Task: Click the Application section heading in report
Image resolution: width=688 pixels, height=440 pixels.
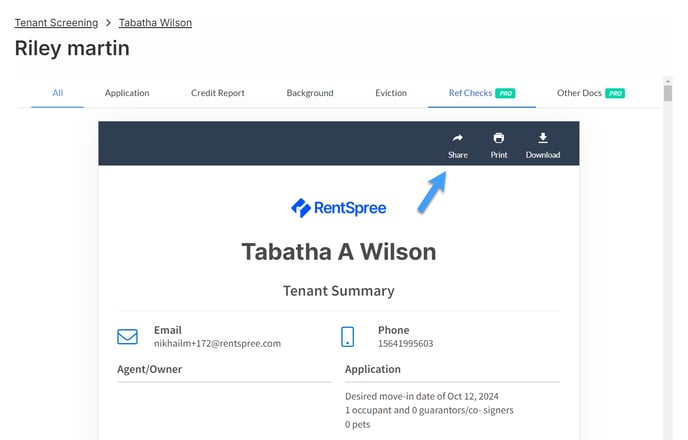Action: pos(373,369)
